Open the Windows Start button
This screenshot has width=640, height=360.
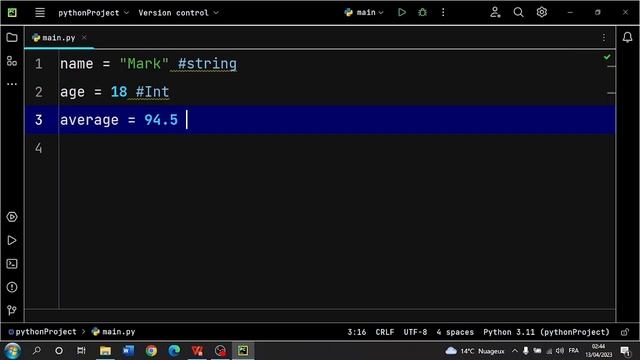[x=13, y=351]
